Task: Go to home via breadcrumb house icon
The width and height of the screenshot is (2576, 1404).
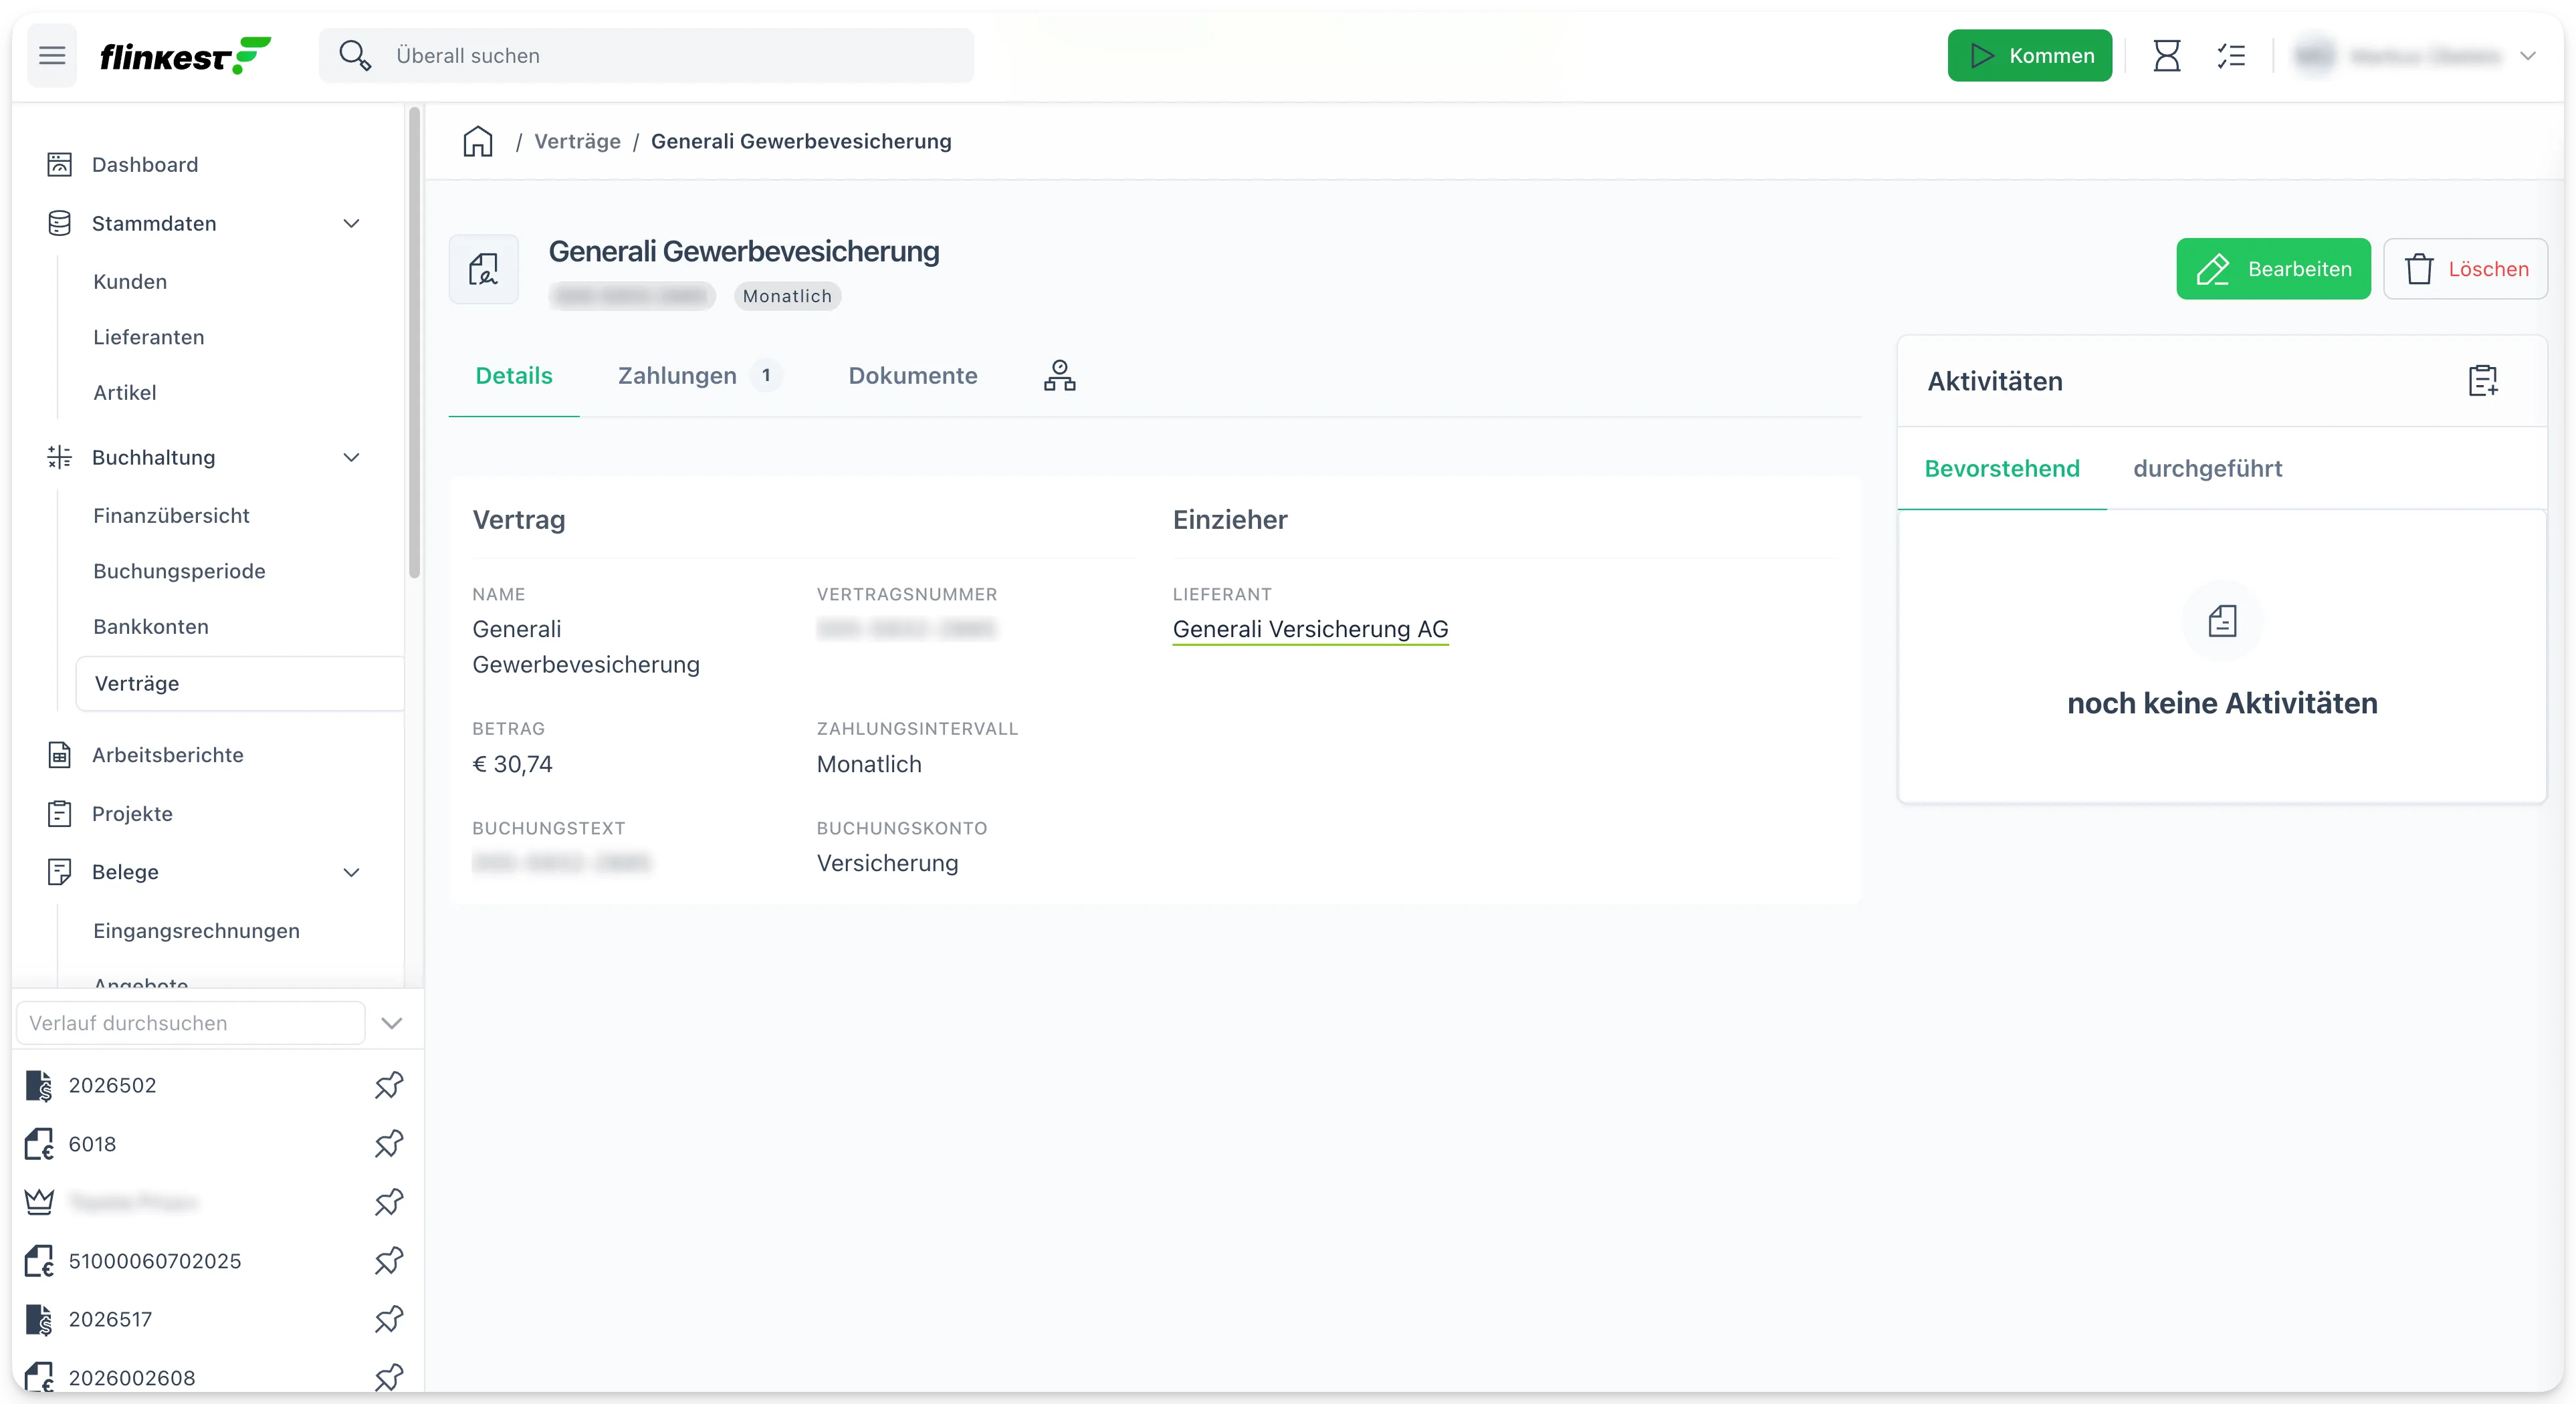Action: tap(478, 141)
